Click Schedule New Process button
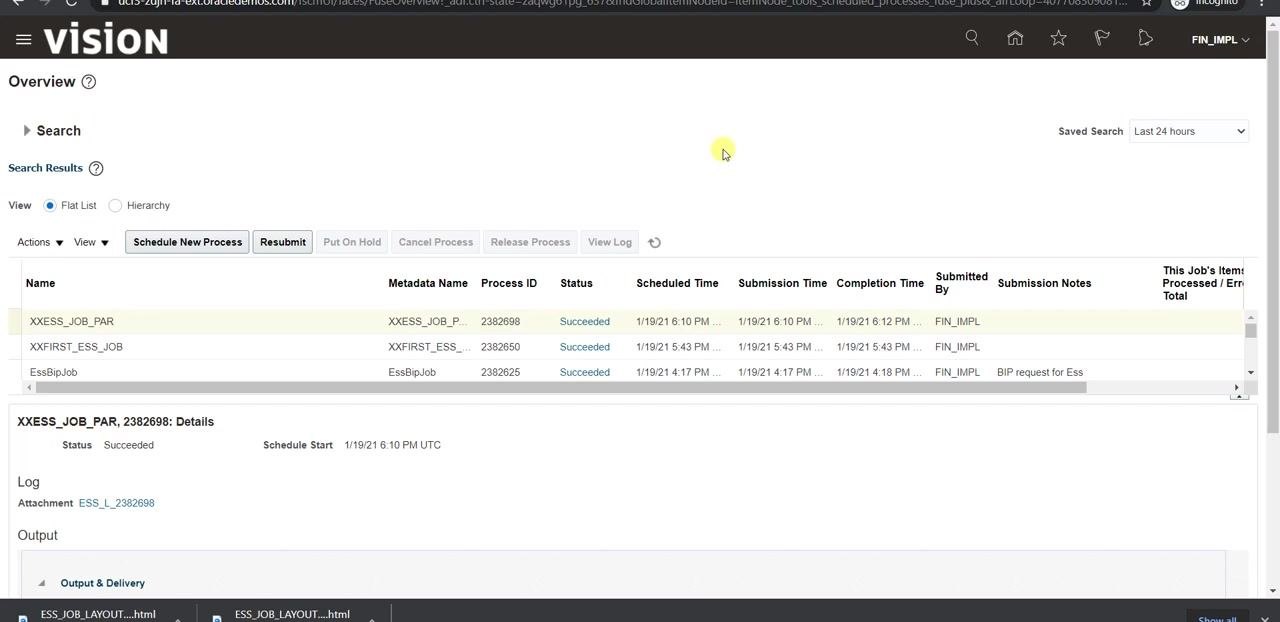Screen dimensions: 1280x622 tap(188, 242)
